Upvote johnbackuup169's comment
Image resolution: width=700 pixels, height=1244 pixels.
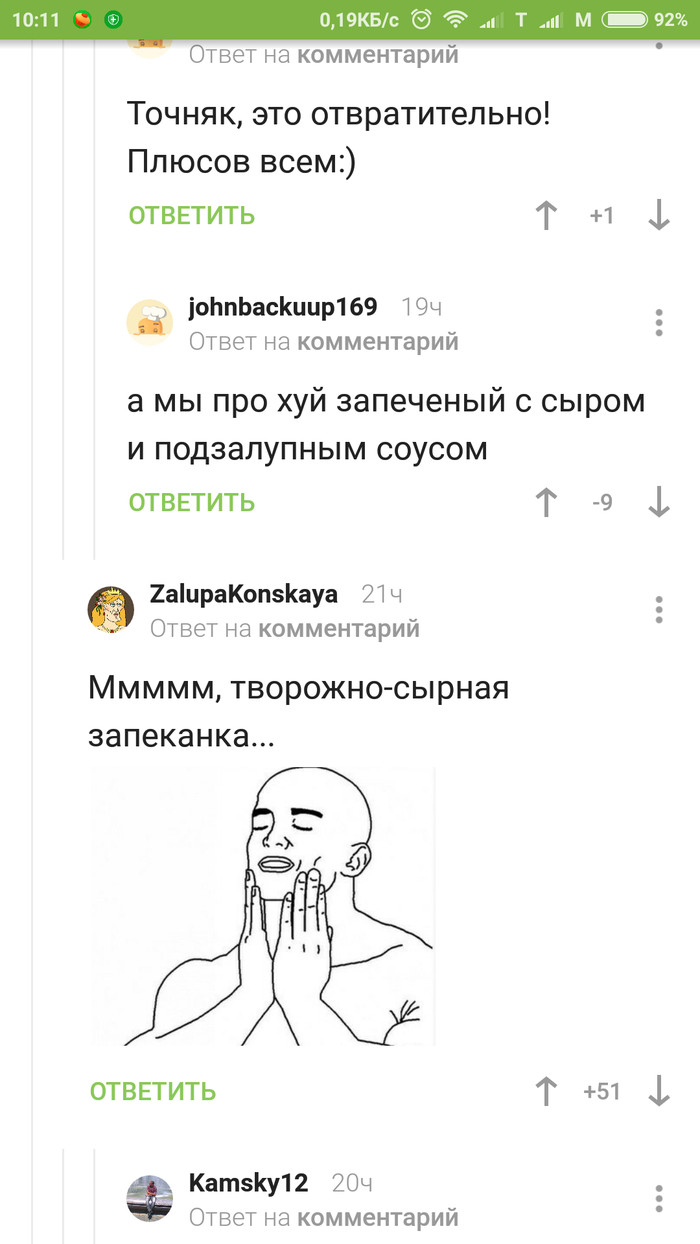[546, 502]
